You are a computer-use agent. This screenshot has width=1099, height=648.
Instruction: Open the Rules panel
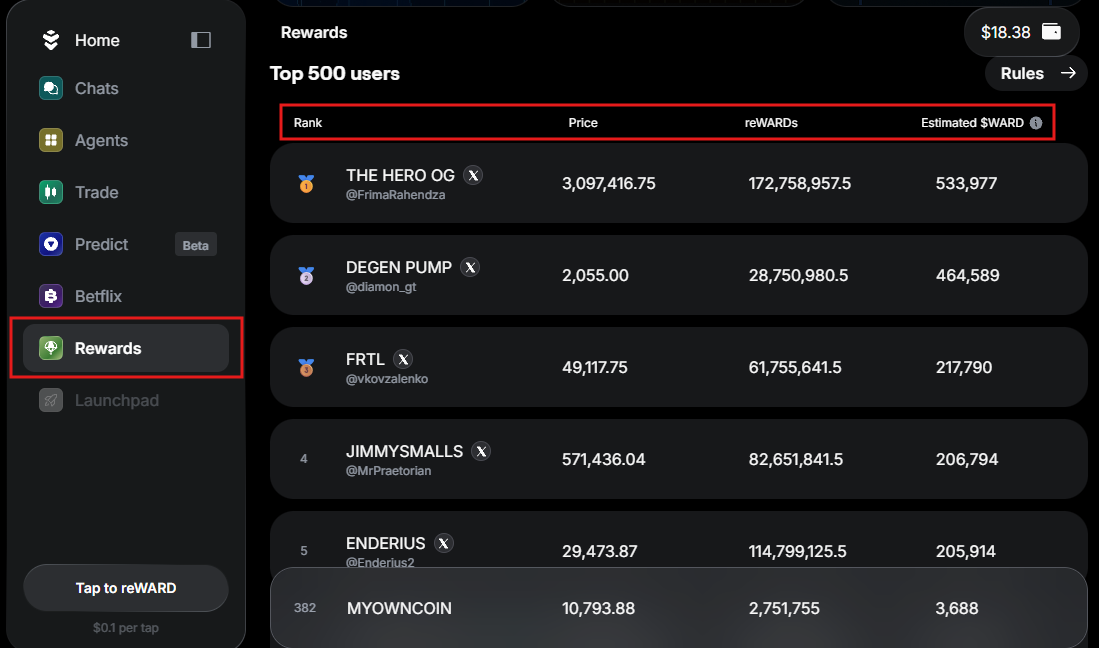(x=1035, y=72)
